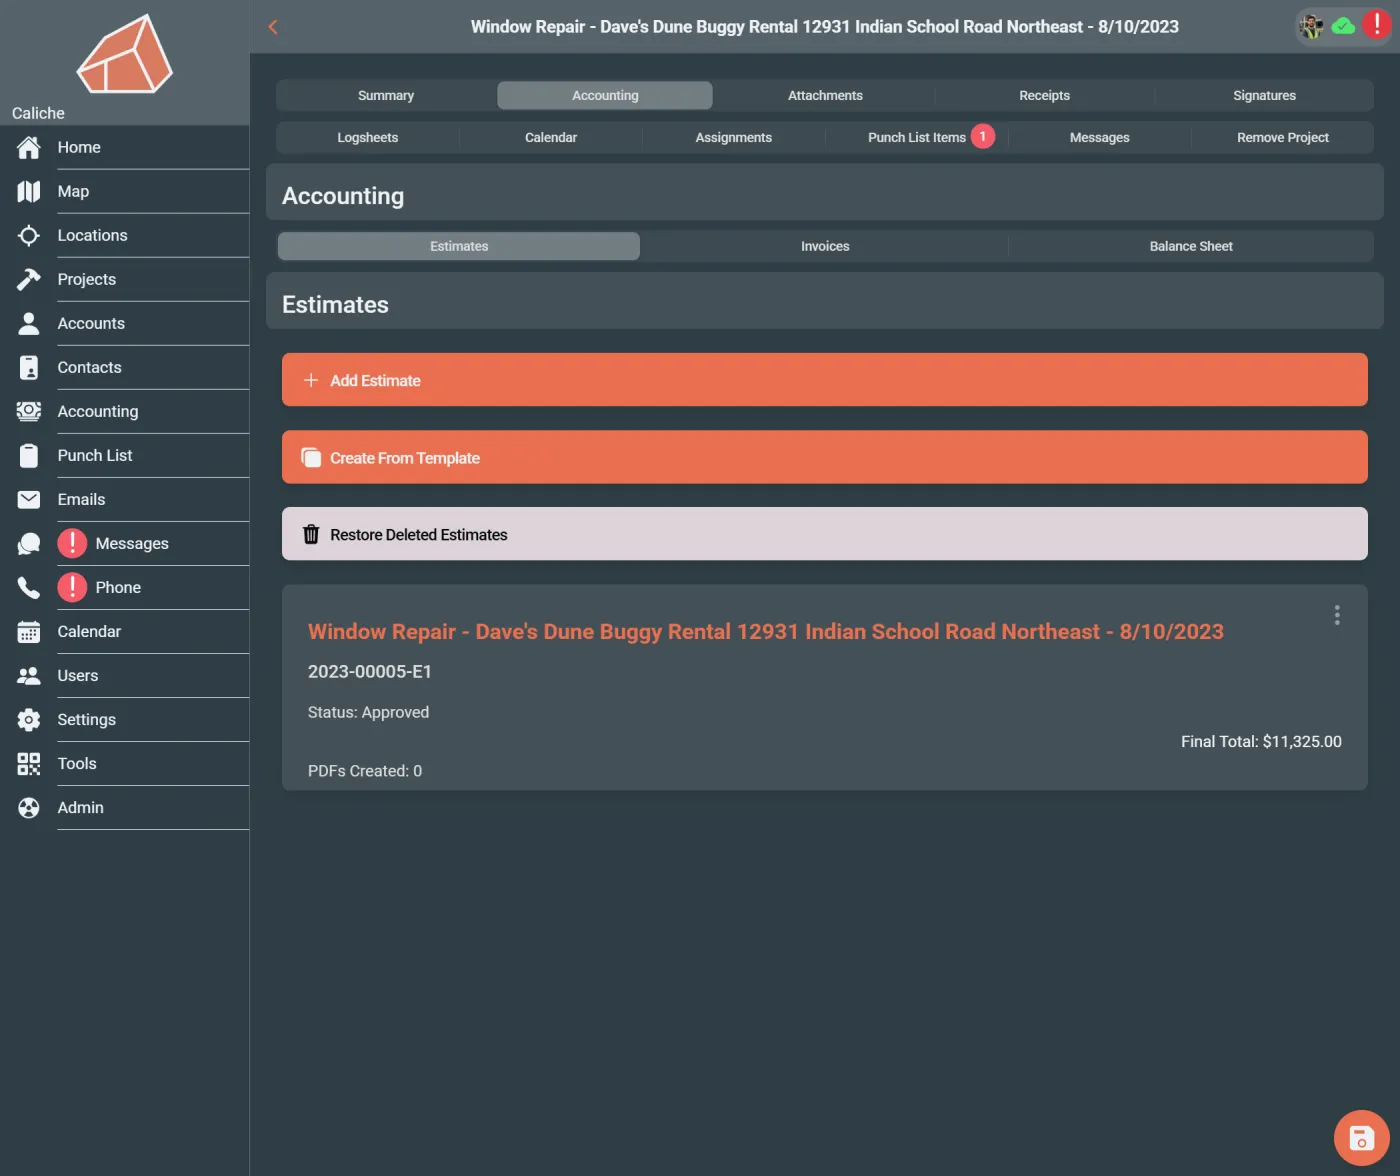Click Restore Deleted Estimates button

tap(825, 534)
